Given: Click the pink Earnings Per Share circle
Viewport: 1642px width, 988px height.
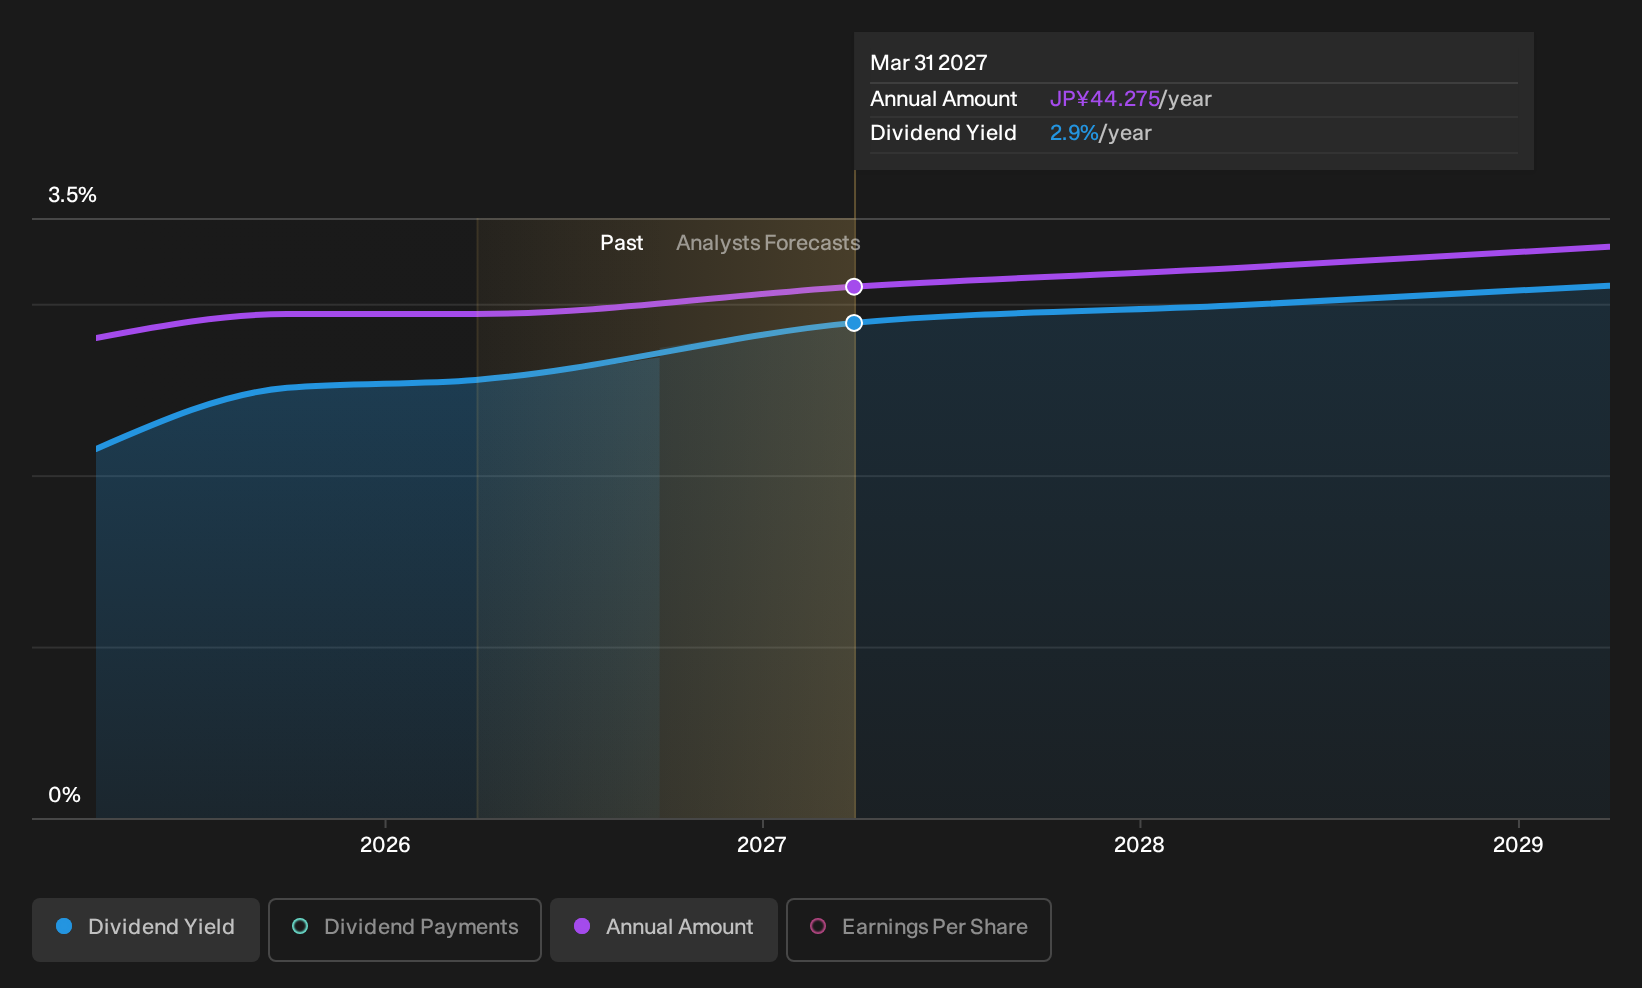Looking at the screenshot, I should [818, 927].
